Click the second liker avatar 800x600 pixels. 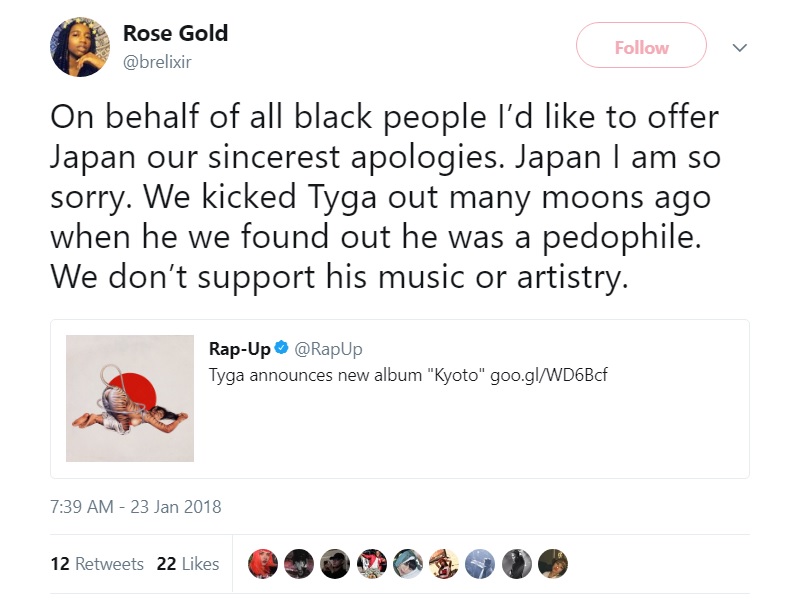299,564
